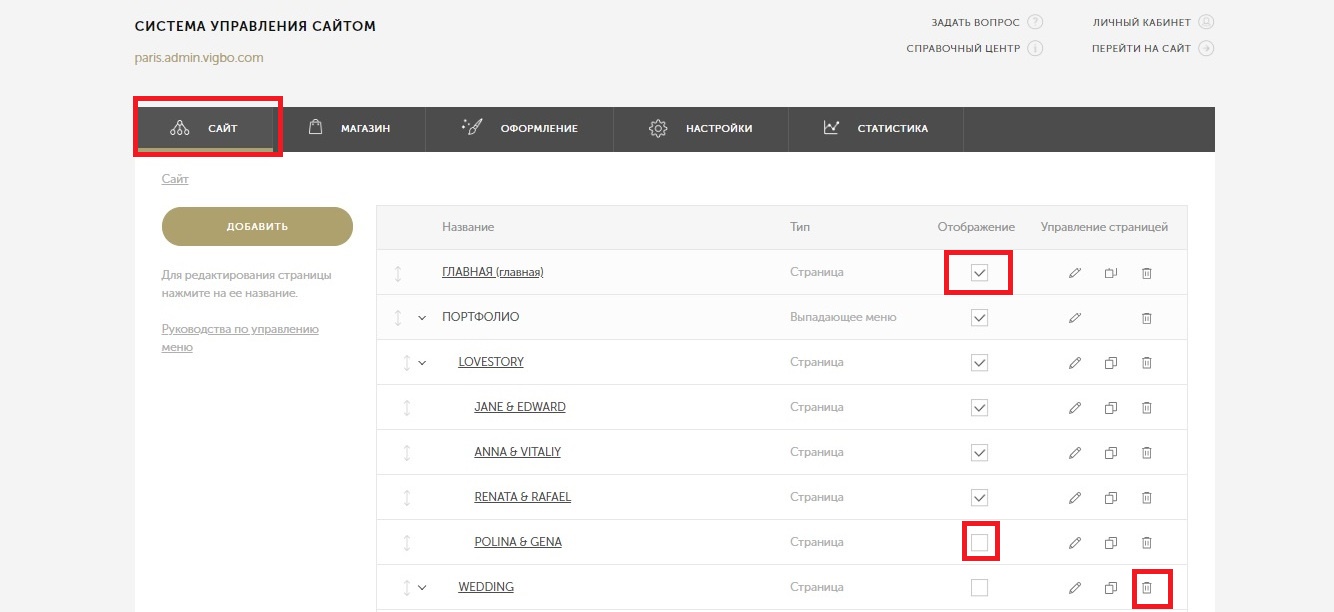Check the display checkbox for WEDDING page
Image resolution: width=1334 pixels, height=612 pixels.
tap(979, 587)
